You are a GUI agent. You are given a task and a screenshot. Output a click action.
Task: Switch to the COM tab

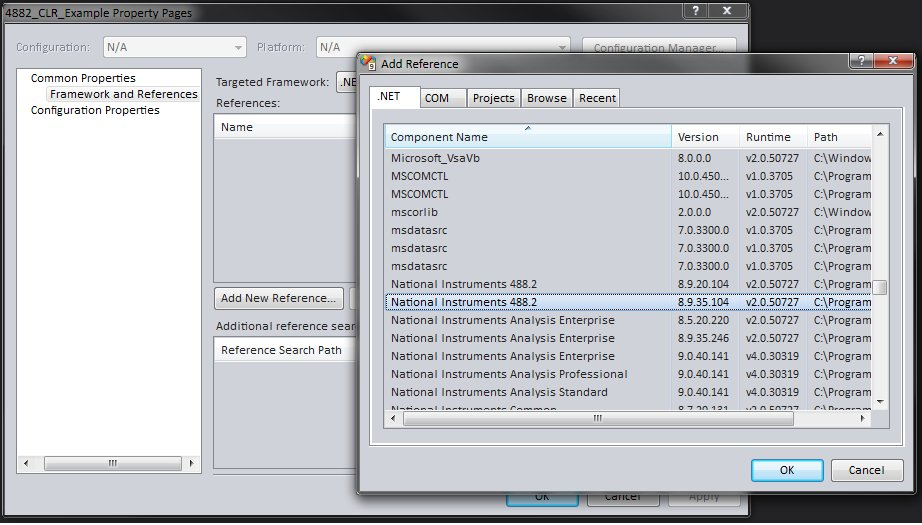[x=436, y=98]
